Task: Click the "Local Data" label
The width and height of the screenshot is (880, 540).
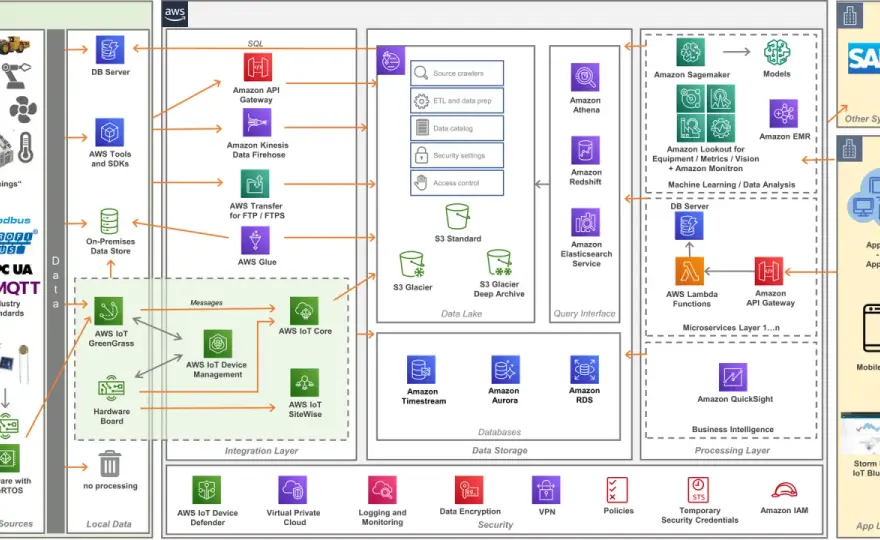Action: click(108, 524)
